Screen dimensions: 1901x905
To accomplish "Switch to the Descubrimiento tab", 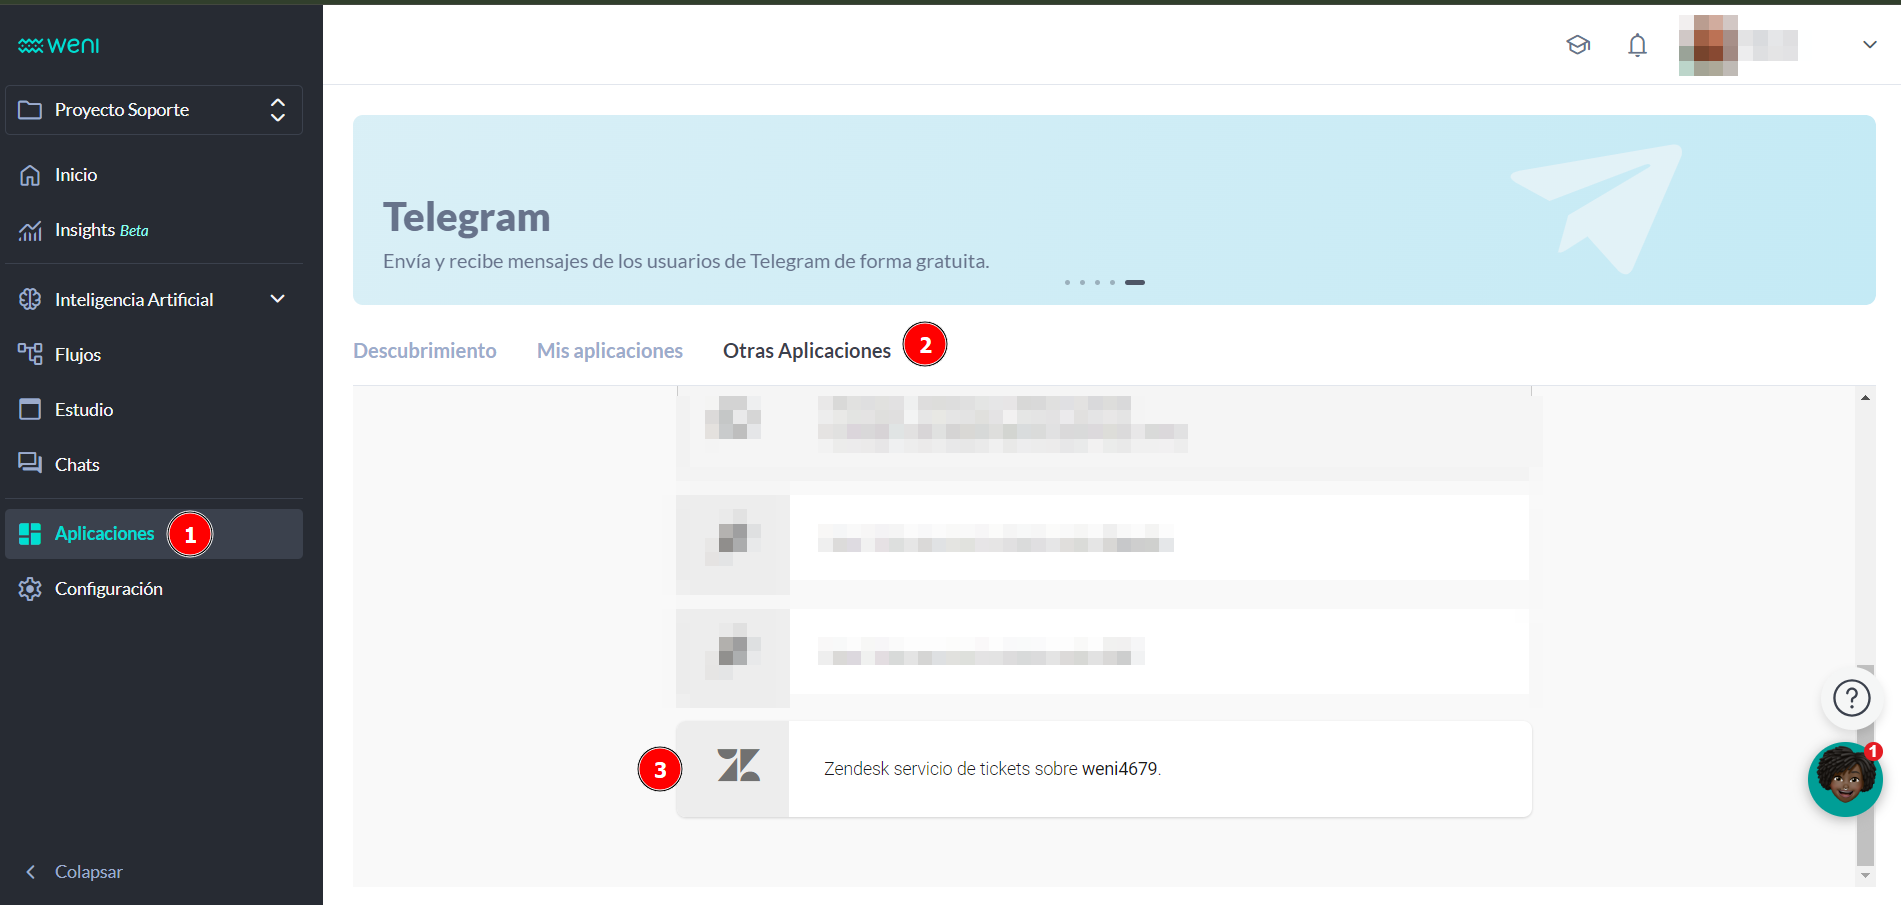I will pos(425,351).
